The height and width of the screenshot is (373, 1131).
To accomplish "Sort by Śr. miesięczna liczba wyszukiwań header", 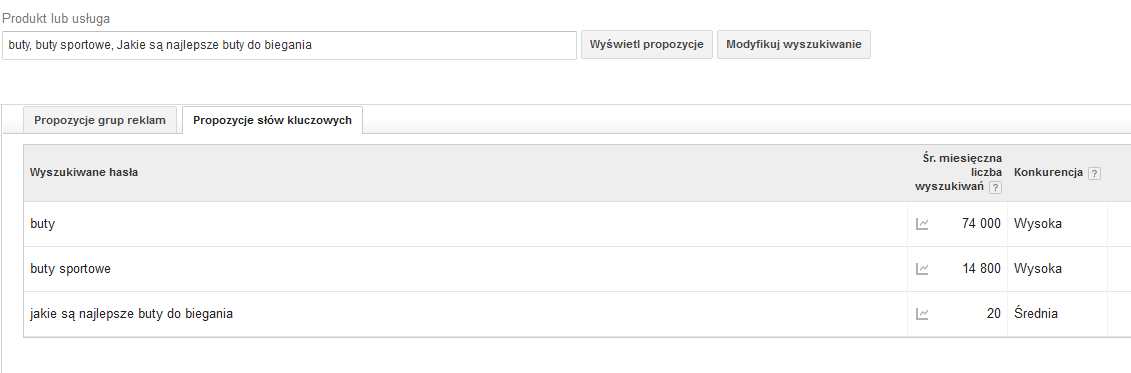I will tap(957, 172).
